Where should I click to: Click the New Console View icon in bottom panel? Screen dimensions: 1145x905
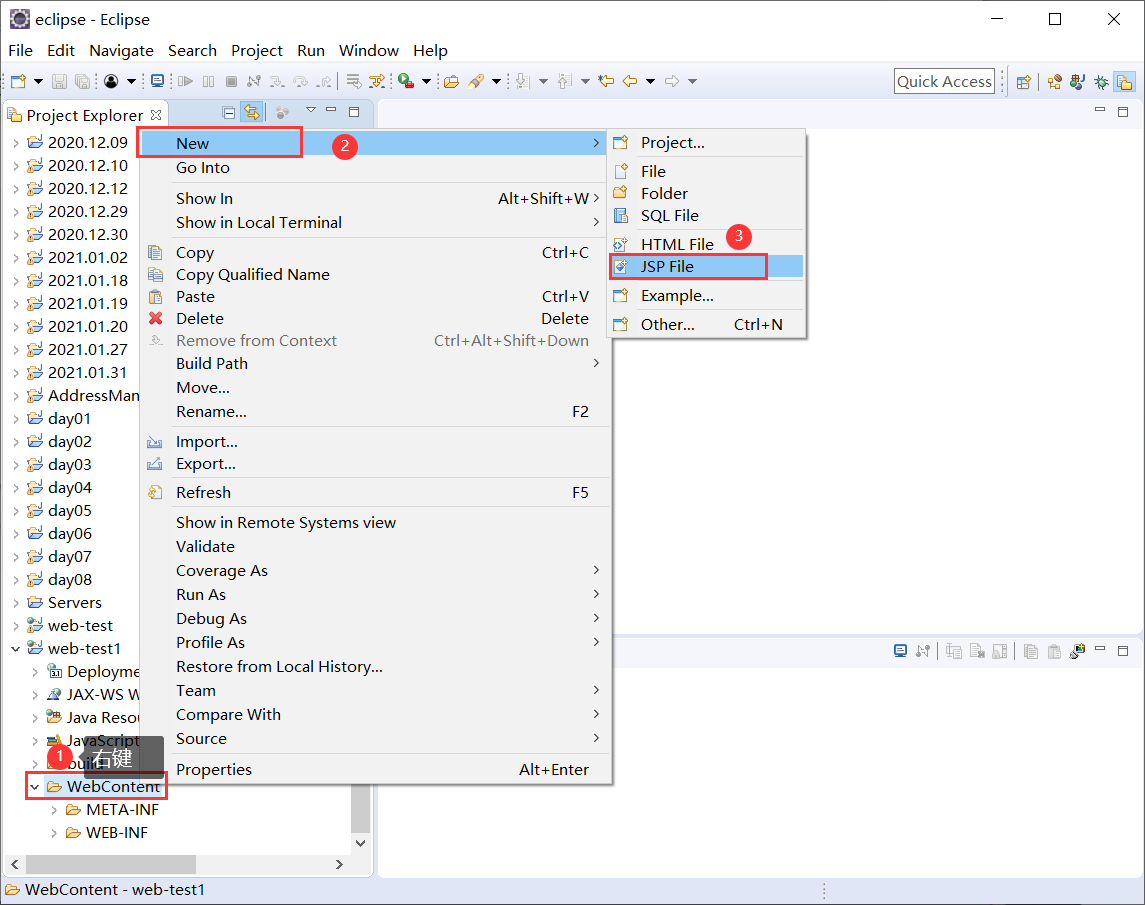coord(1077,651)
